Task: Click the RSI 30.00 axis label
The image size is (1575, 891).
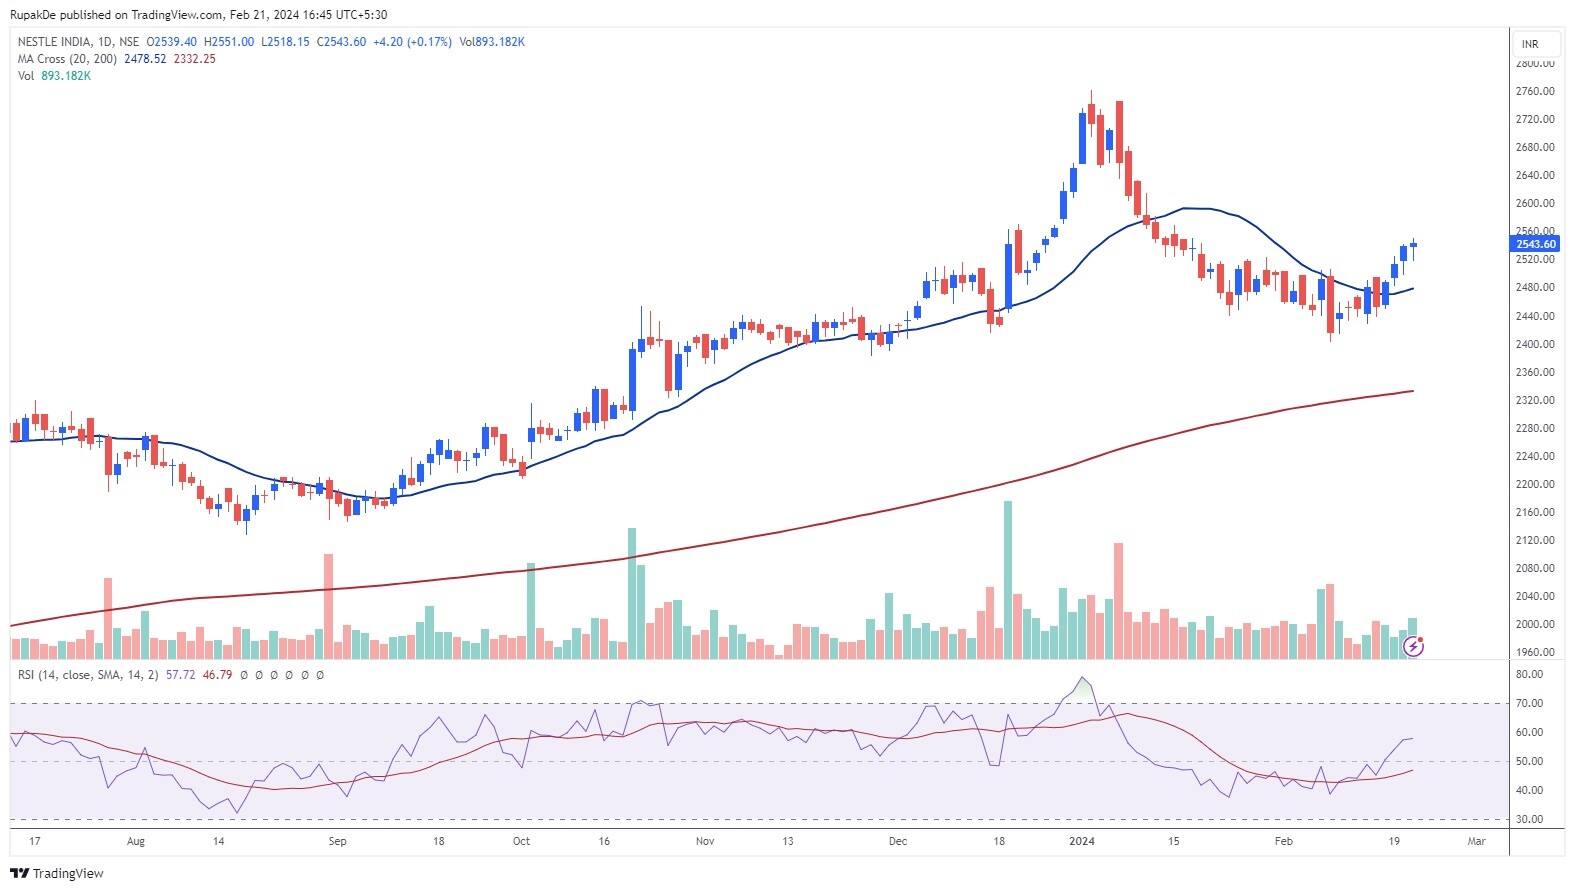Action: [x=1529, y=820]
